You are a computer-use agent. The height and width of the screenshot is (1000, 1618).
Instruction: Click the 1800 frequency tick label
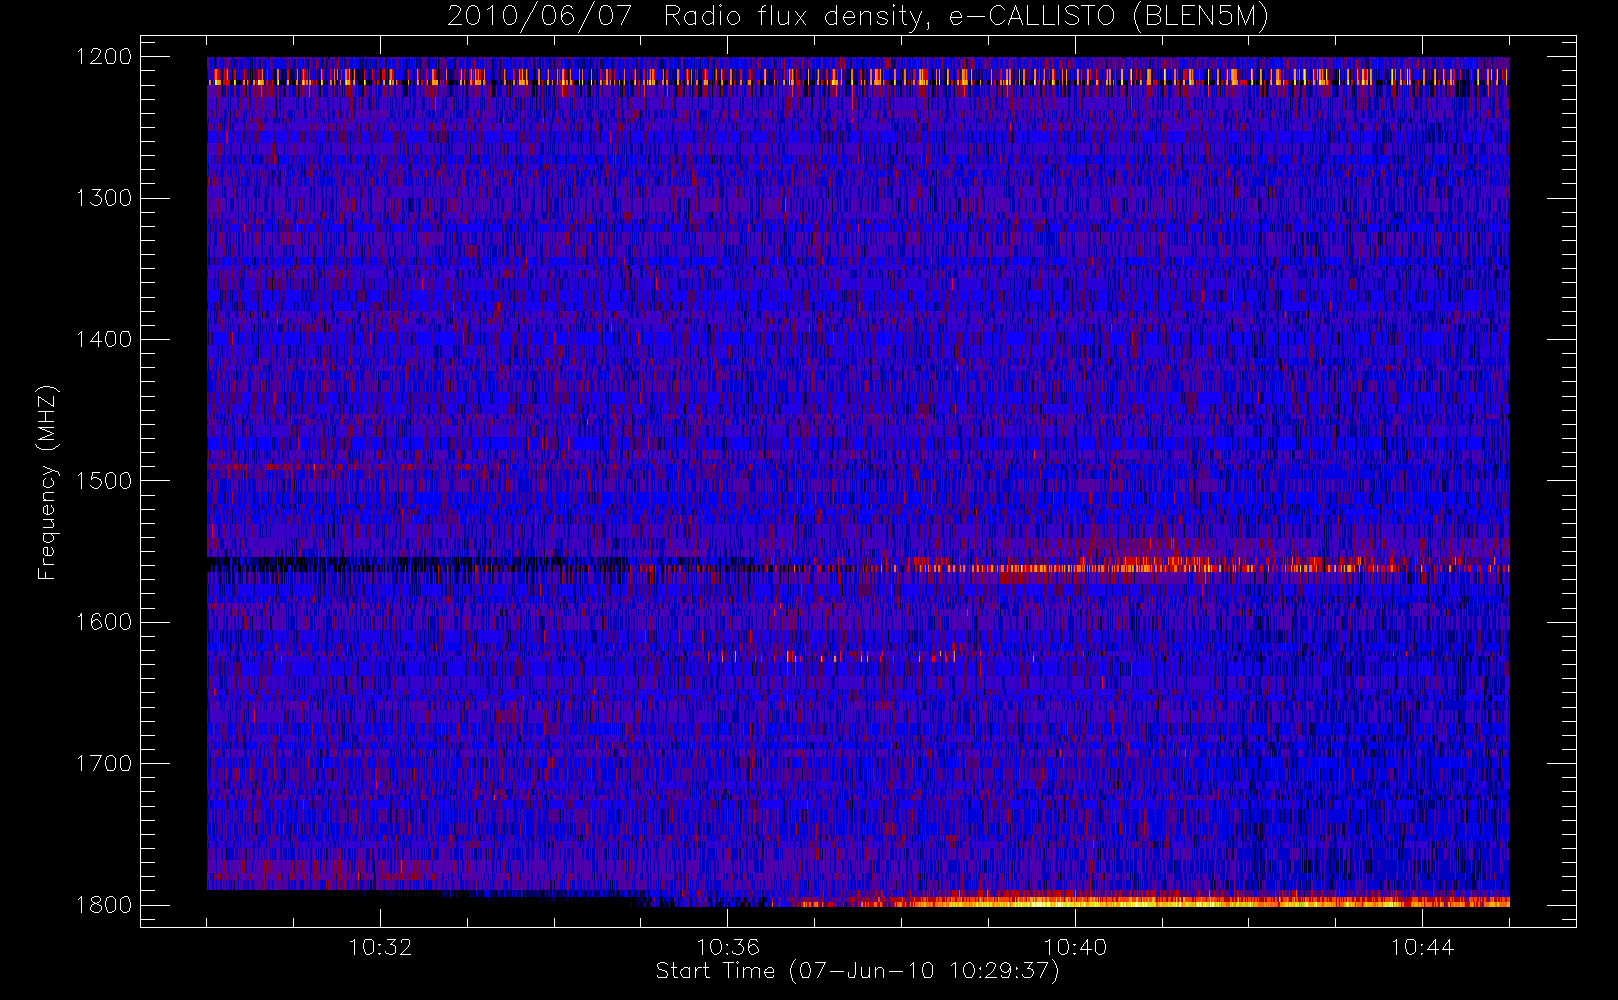[104, 905]
